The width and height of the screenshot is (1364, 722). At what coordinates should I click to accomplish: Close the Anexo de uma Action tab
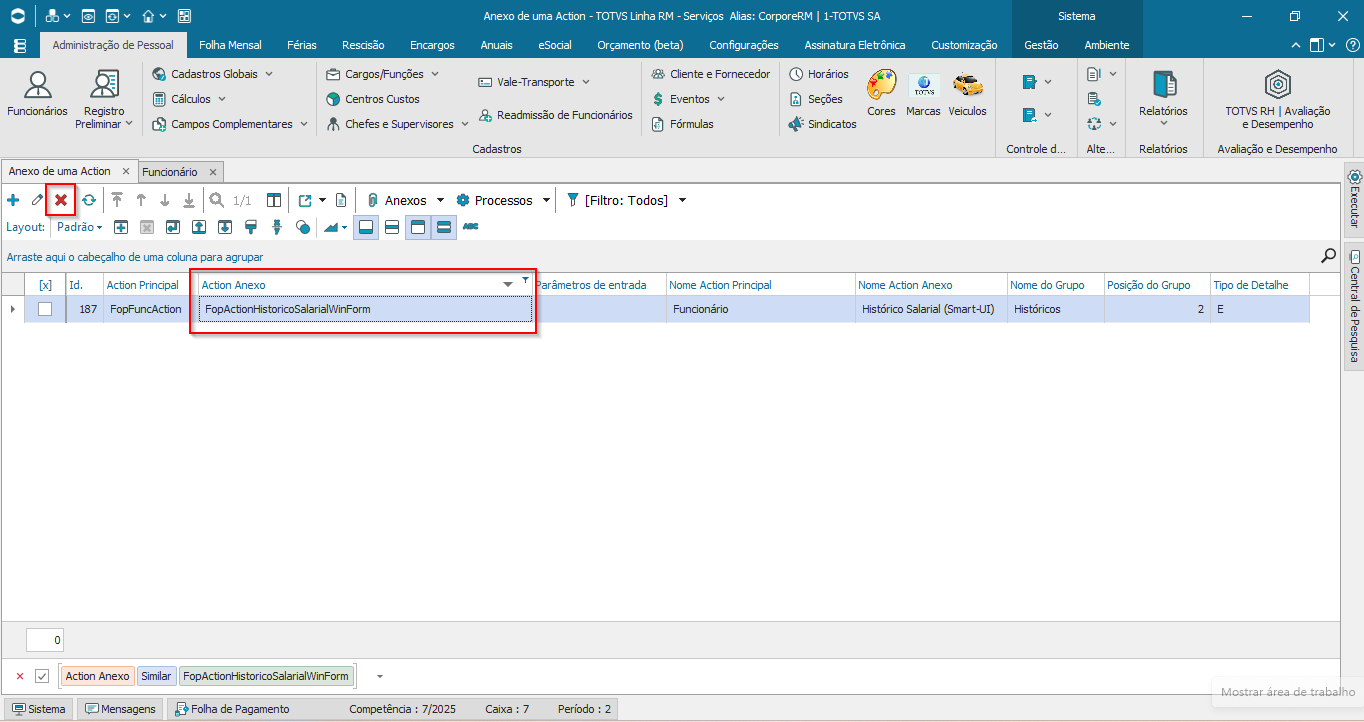tap(125, 171)
